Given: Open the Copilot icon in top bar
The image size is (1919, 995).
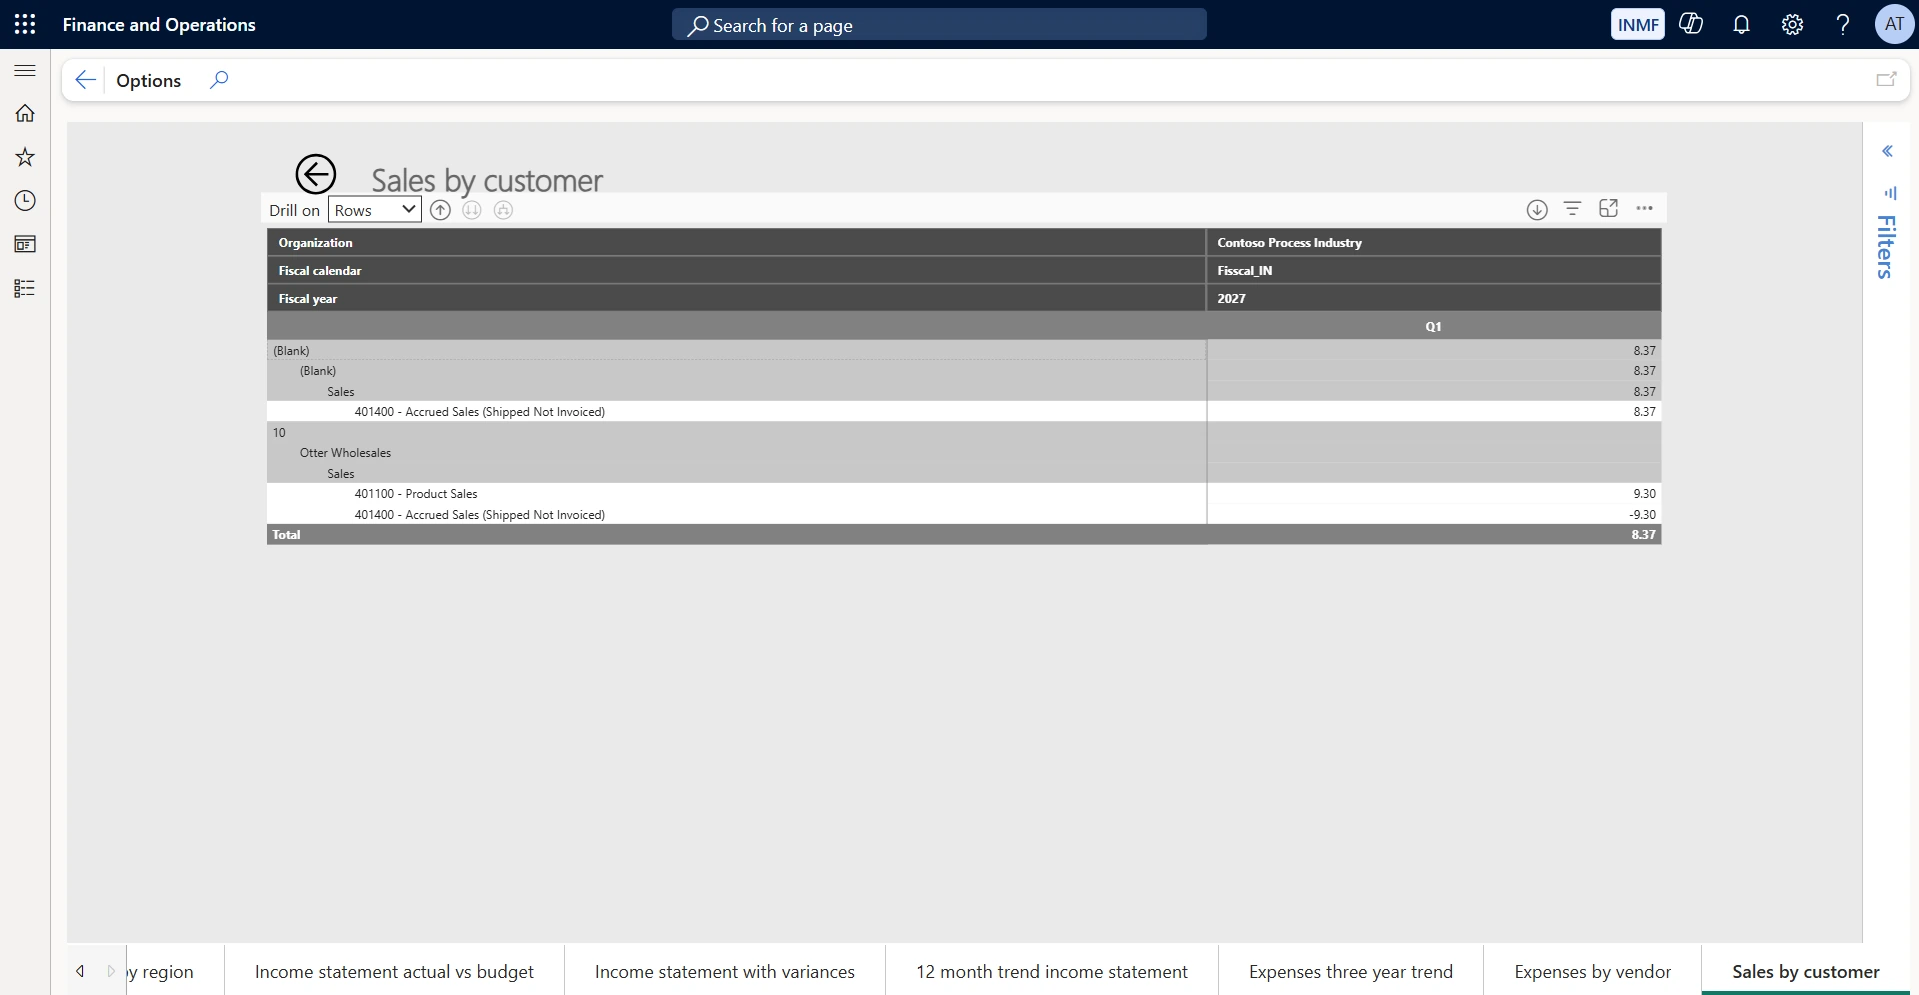Looking at the screenshot, I should 1691,24.
